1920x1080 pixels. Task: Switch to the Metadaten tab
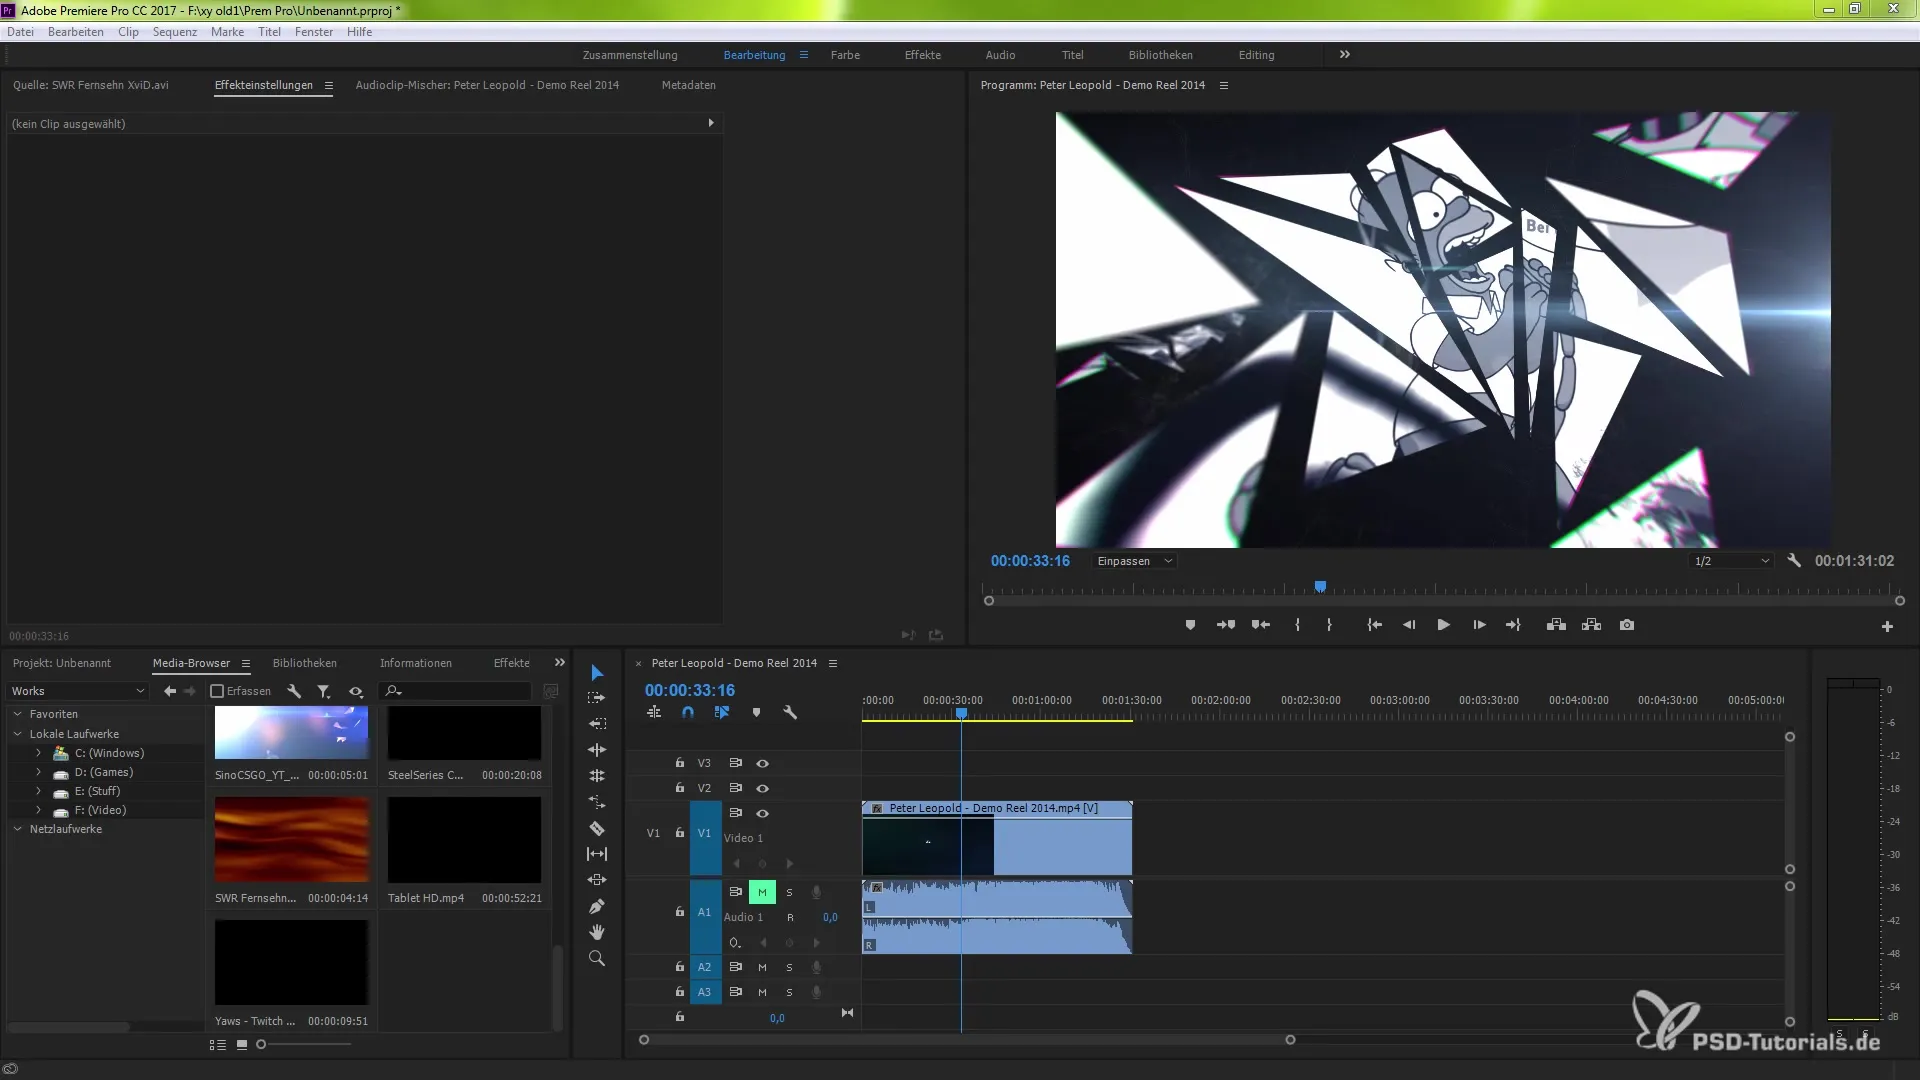click(688, 85)
